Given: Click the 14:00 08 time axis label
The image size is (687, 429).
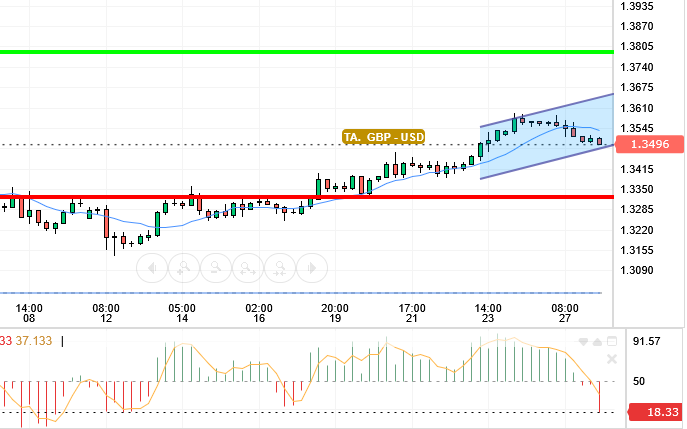Looking at the screenshot, I should [29, 313].
